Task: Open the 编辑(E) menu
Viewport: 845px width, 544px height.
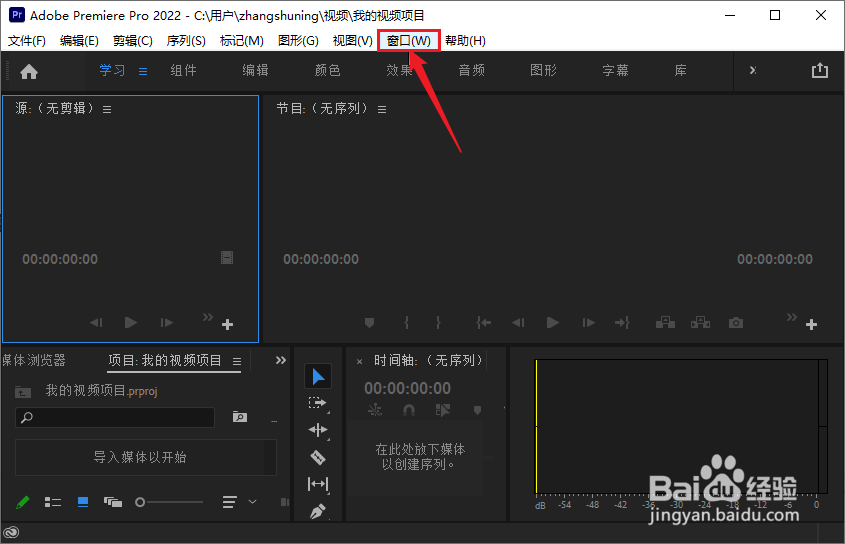Action: coord(79,41)
